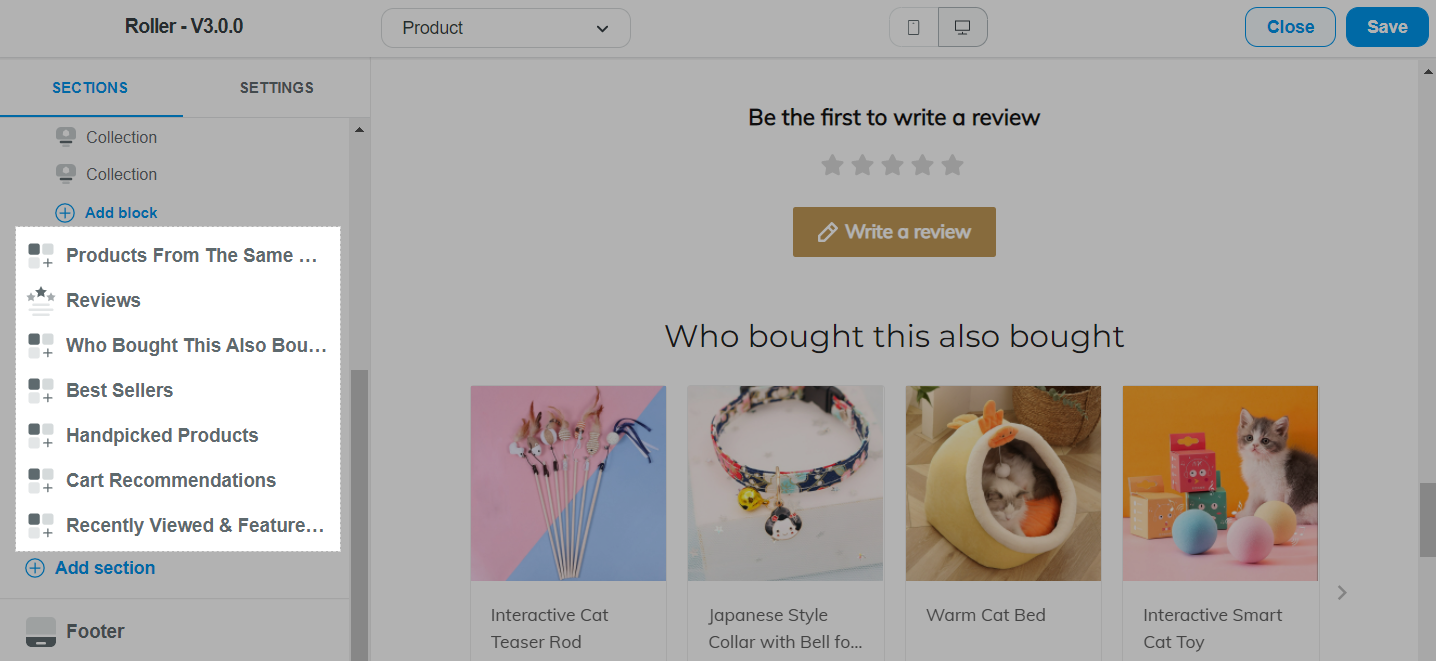Switch to mobile preview icon
Screen dimensions: 1436x661
[x=913, y=28]
